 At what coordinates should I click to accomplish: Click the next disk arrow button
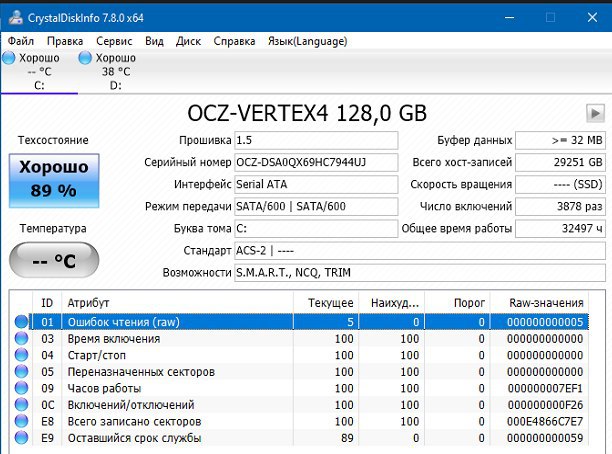595,114
